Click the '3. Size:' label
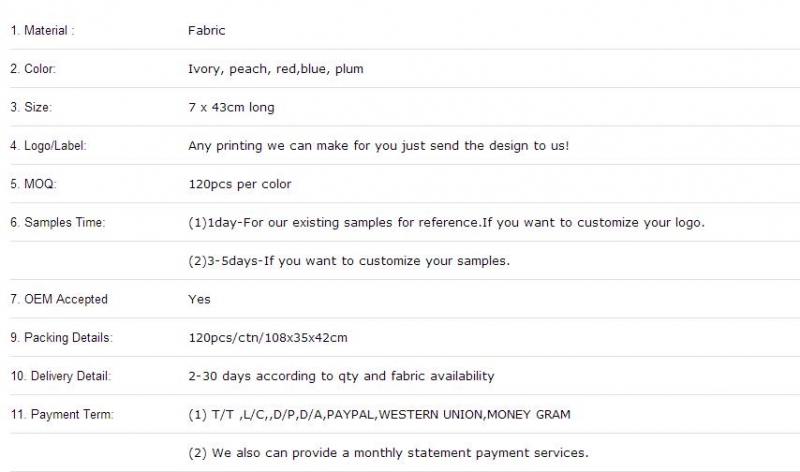800x472 pixels. [31, 107]
